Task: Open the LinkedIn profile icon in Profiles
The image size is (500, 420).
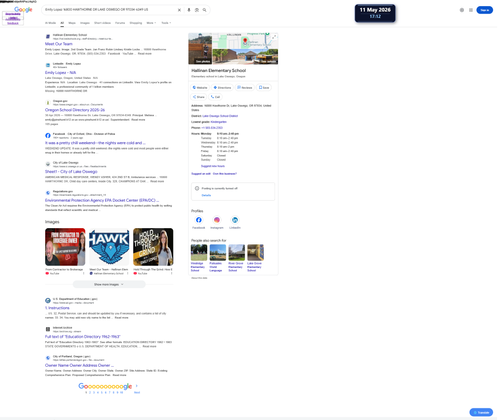Action: tap(235, 220)
